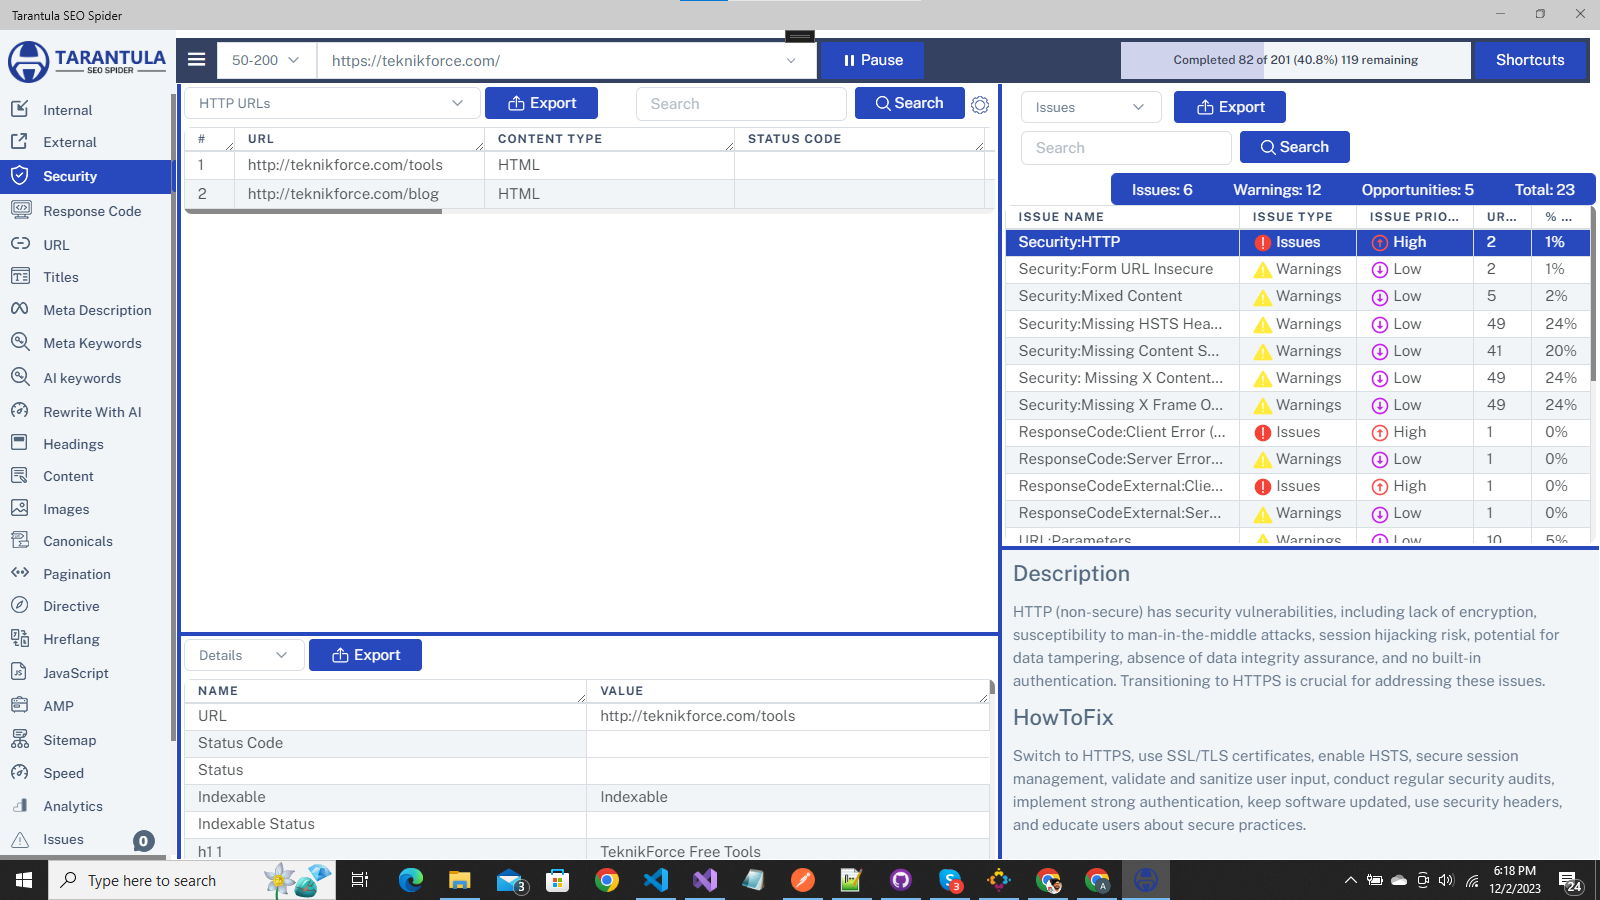The image size is (1600, 900).
Task: Switch to the Issues: 6 tab
Action: [x=1162, y=190]
